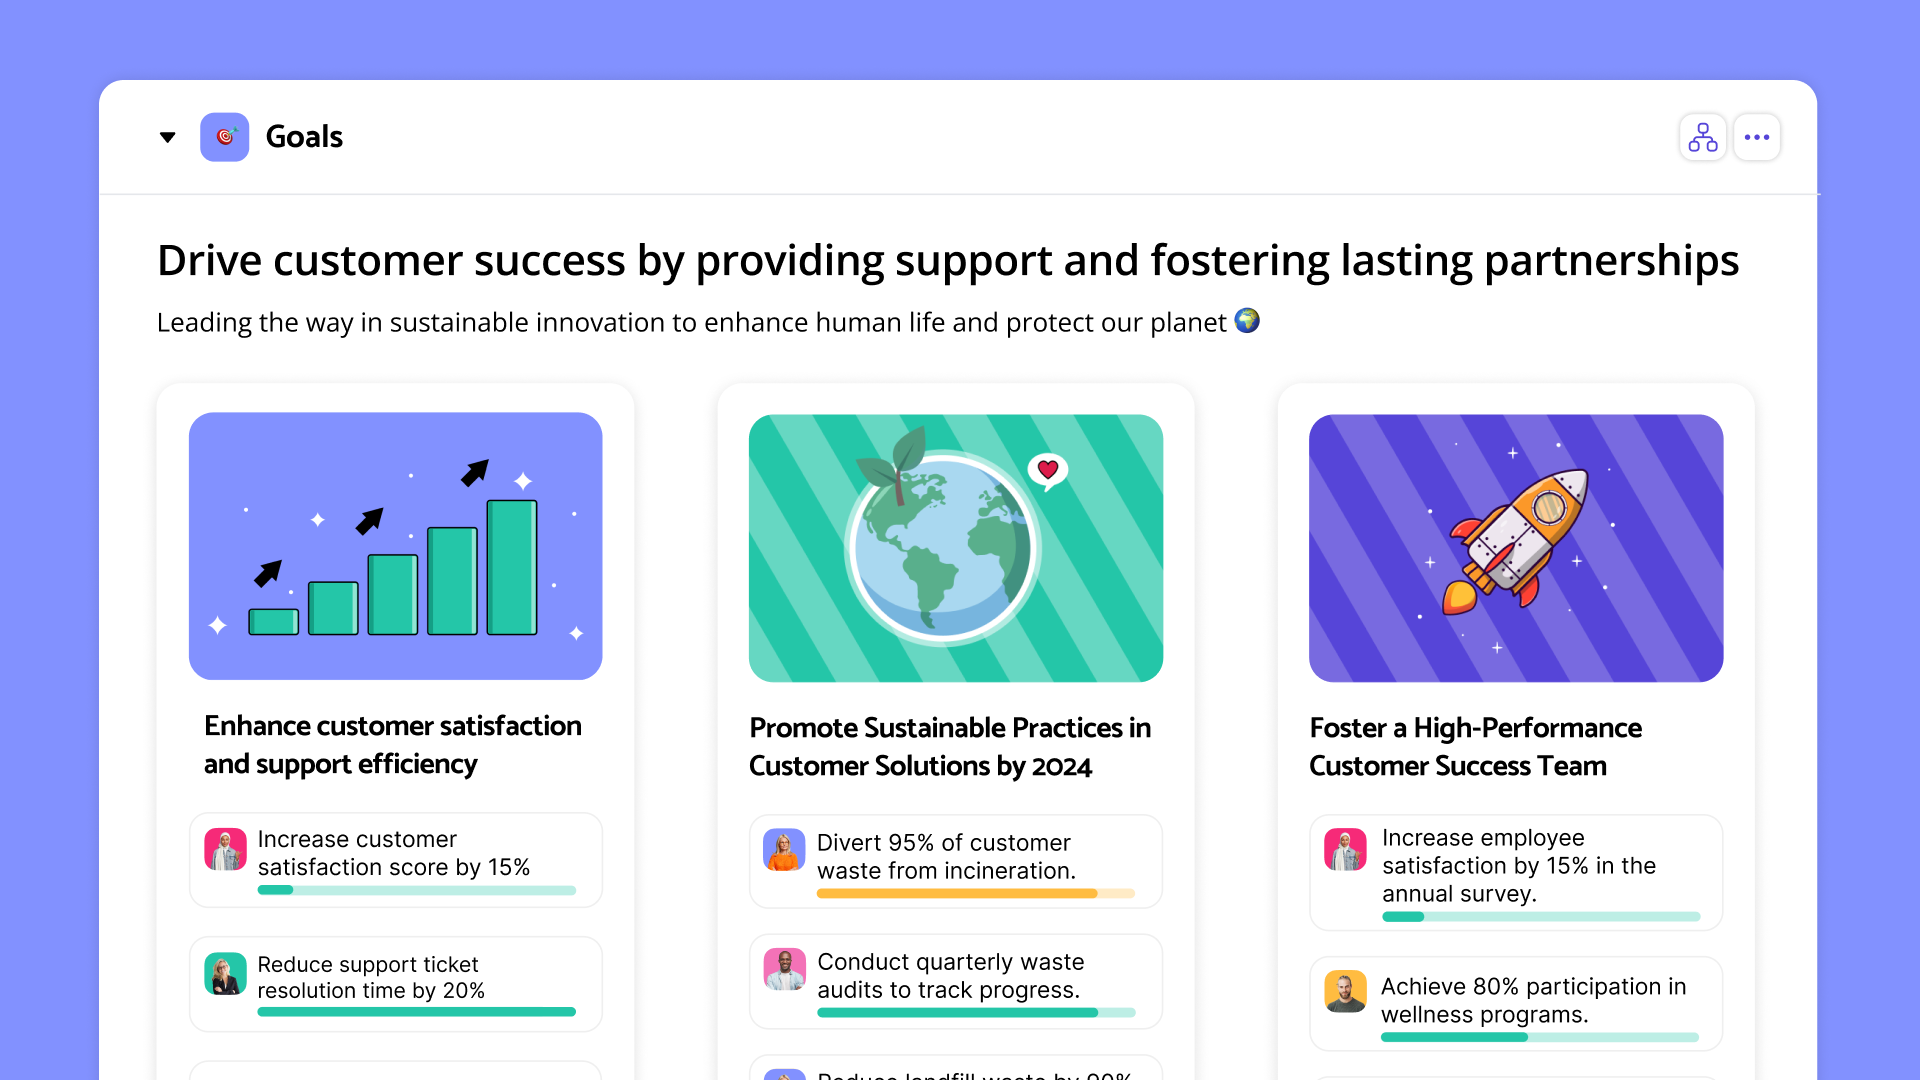Open 'Enhance customer satisfaction and support efficiency' goal
This screenshot has width=1920, height=1080.
point(392,744)
